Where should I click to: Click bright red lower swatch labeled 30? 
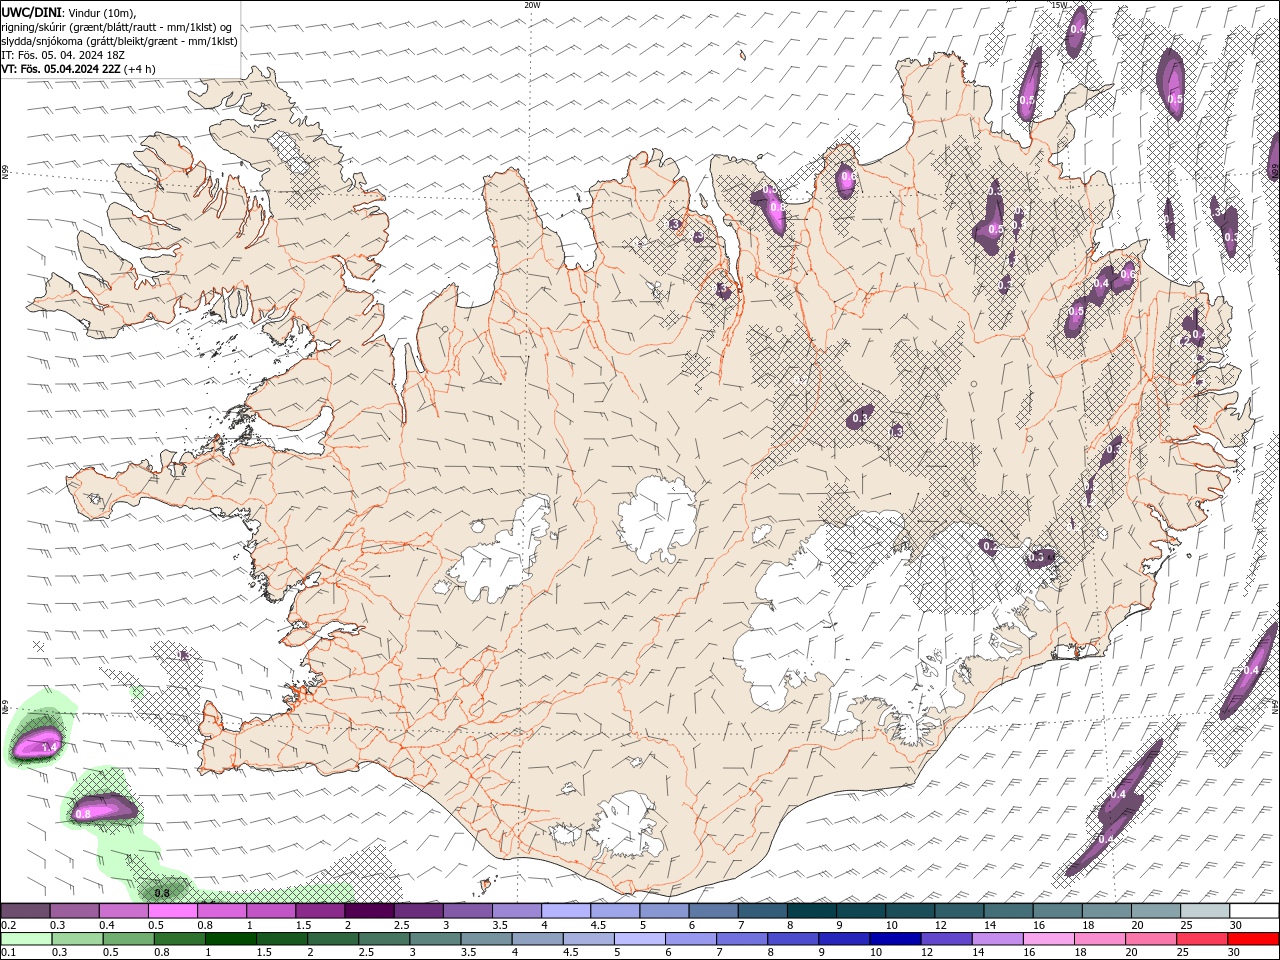[1251, 939]
